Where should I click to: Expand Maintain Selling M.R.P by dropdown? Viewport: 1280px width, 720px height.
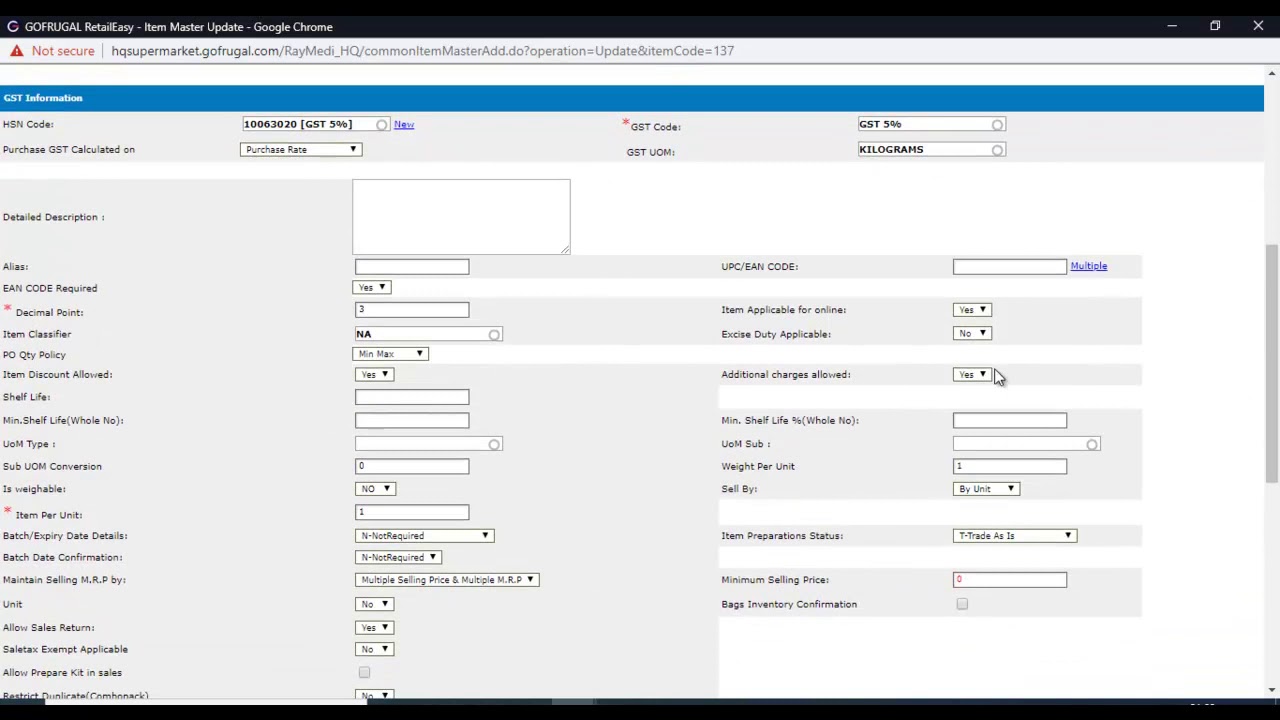point(447,580)
